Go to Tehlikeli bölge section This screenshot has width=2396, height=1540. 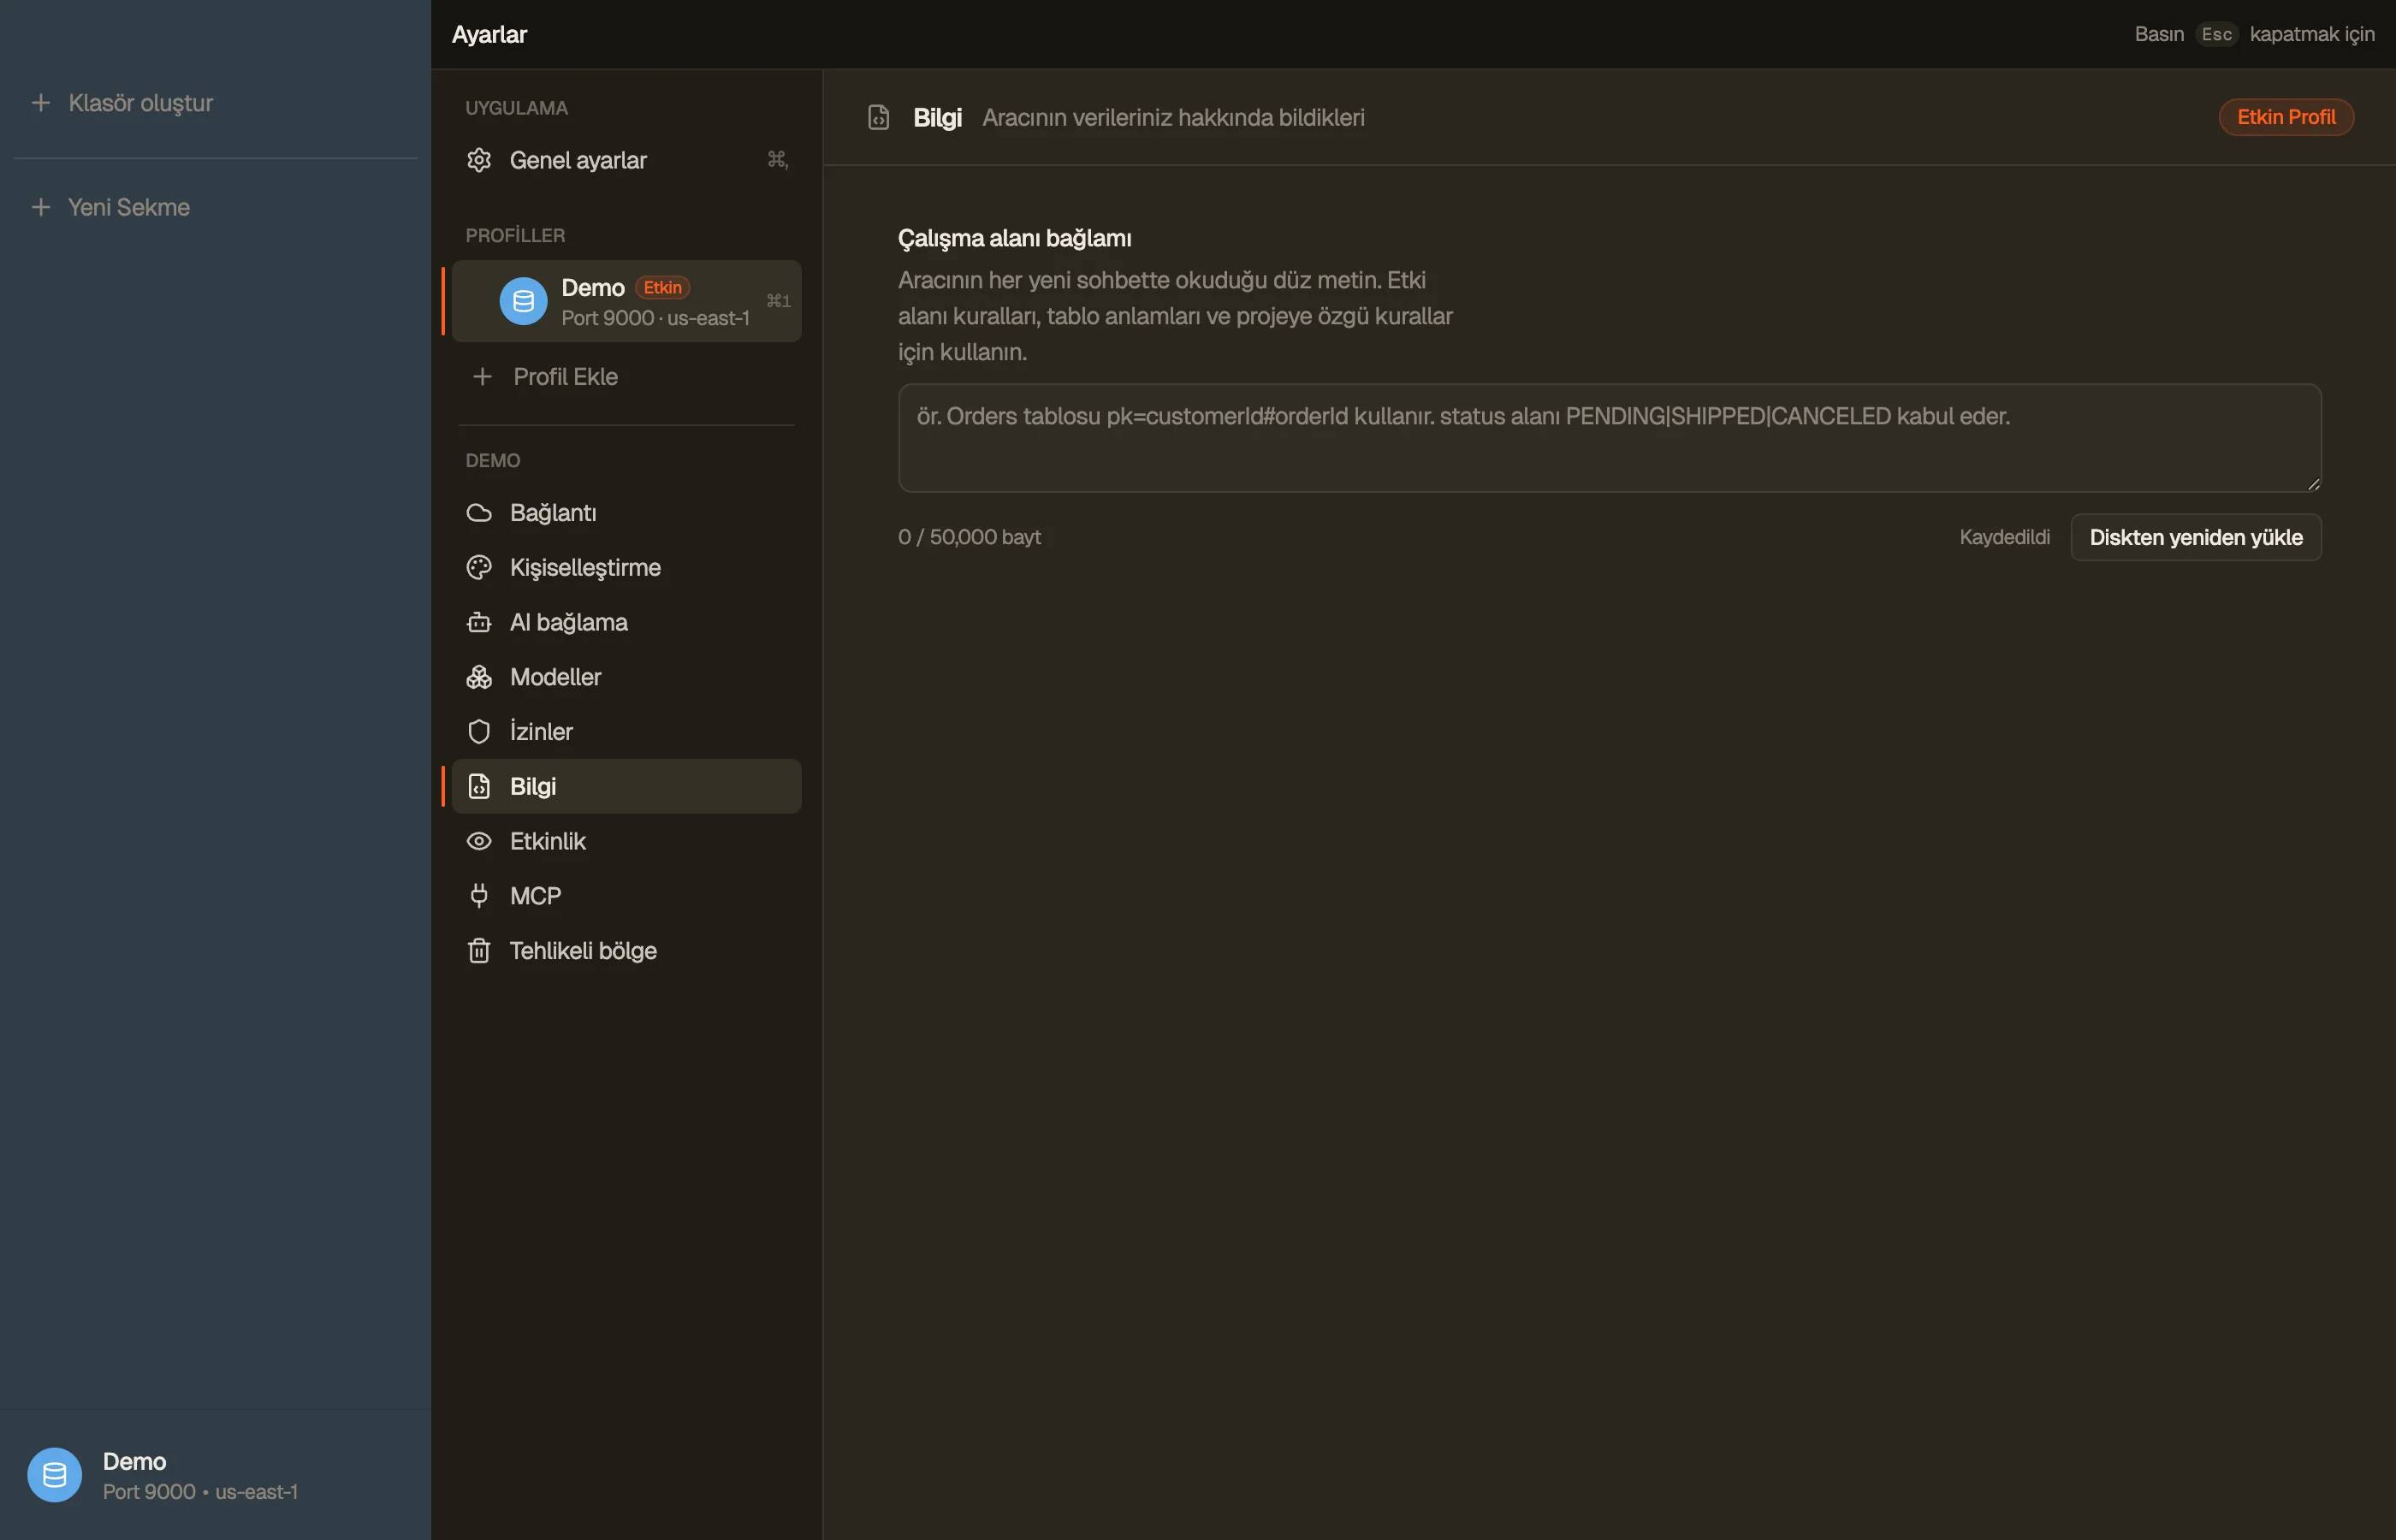pos(626,951)
